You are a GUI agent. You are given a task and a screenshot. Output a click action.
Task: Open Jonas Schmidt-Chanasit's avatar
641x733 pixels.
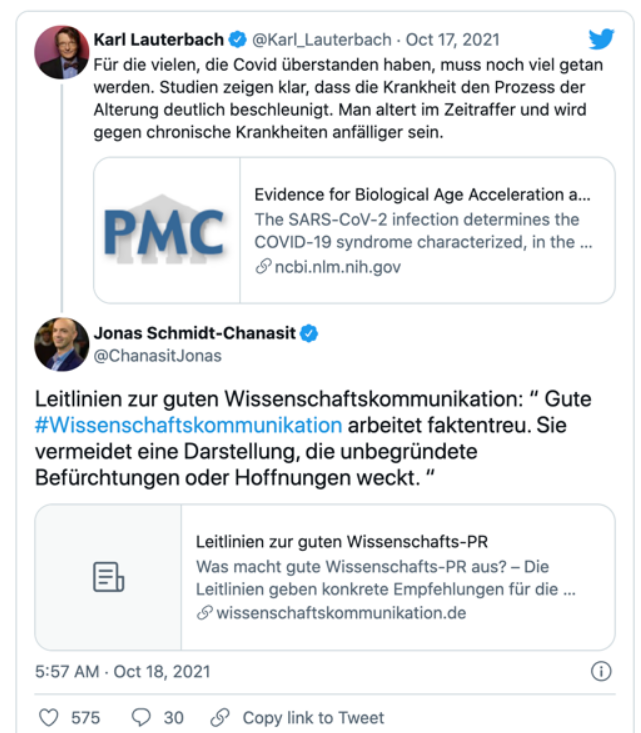tap(62, 344)
